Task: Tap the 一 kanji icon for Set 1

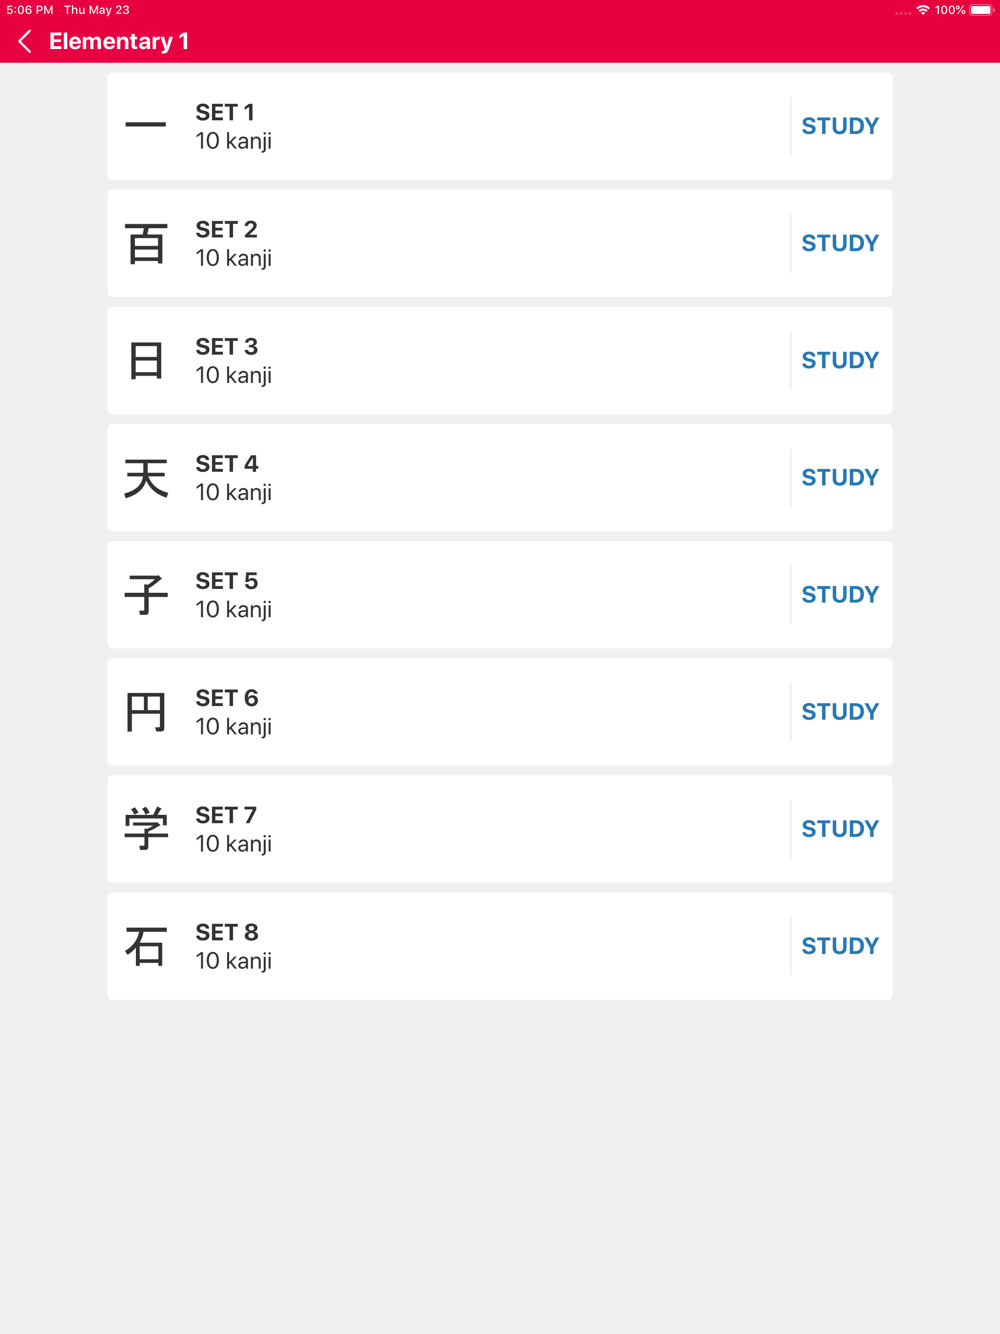Action: [x=146, y=126]
